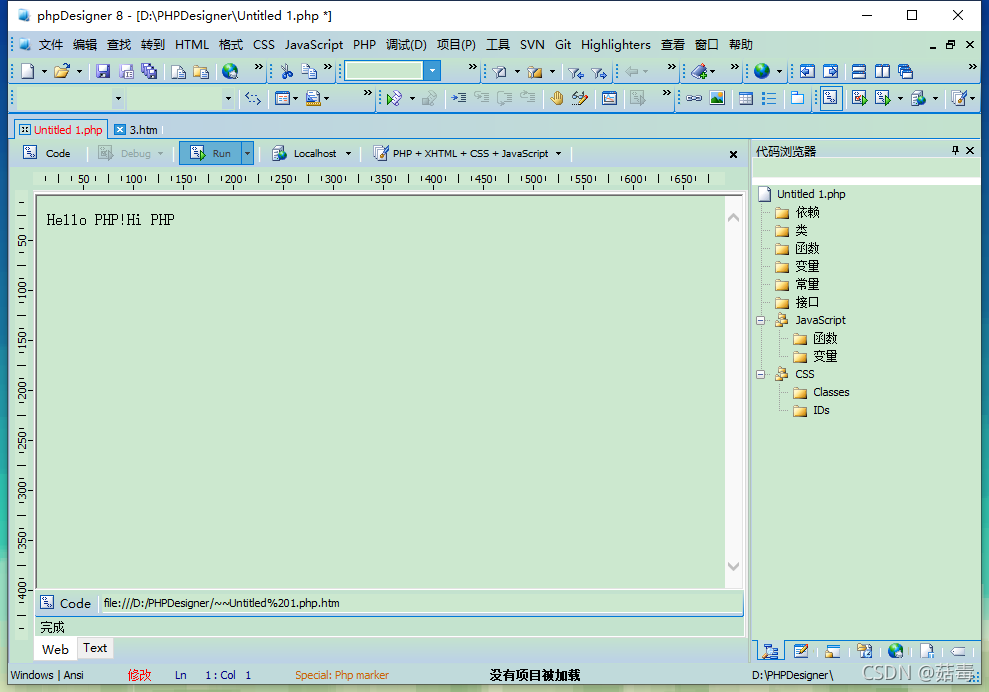Select the Classes folder under CSS
The width and height of the screenshot is (989, 692).
pos(831,392)
